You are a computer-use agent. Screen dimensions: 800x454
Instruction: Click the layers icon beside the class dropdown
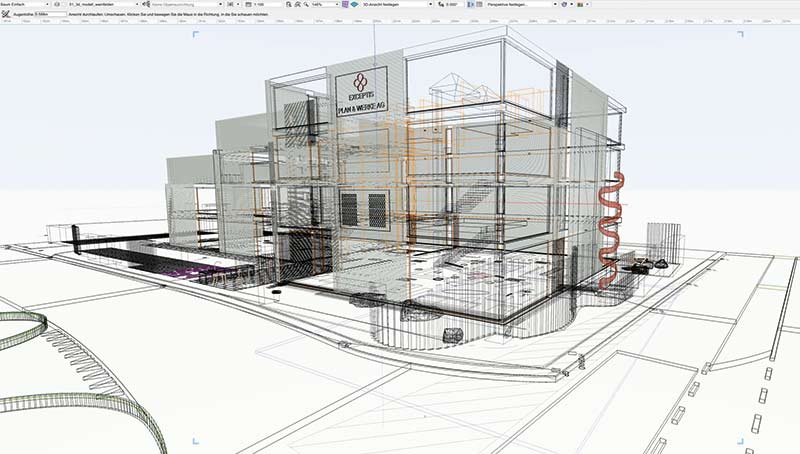tap(59, 4)
